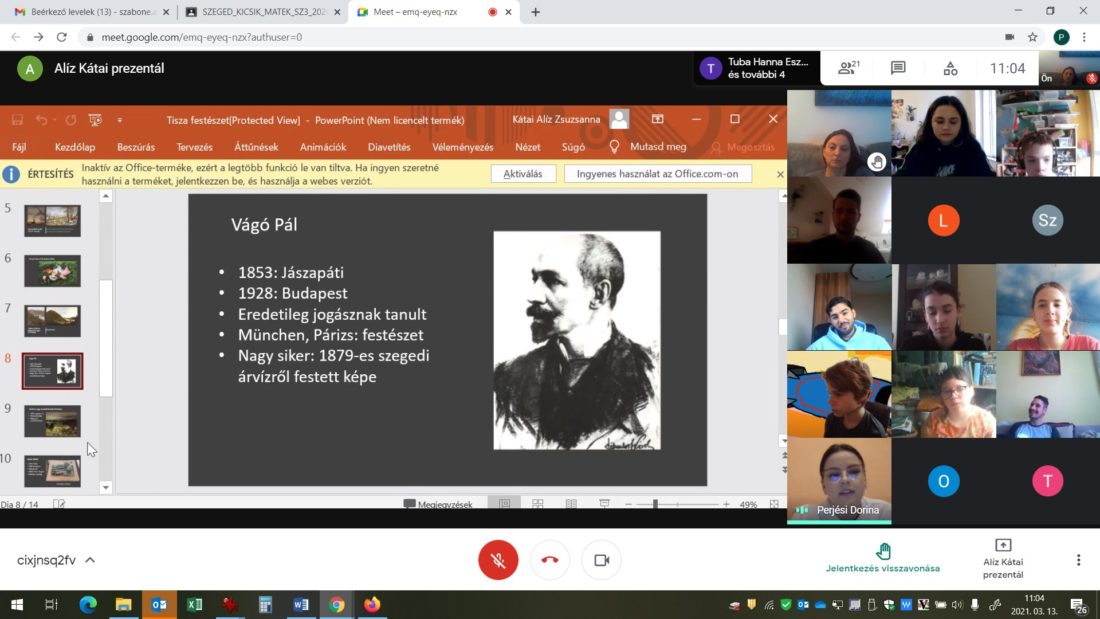Start Slide Show view icon in status bar

click(x=604, y=504)
